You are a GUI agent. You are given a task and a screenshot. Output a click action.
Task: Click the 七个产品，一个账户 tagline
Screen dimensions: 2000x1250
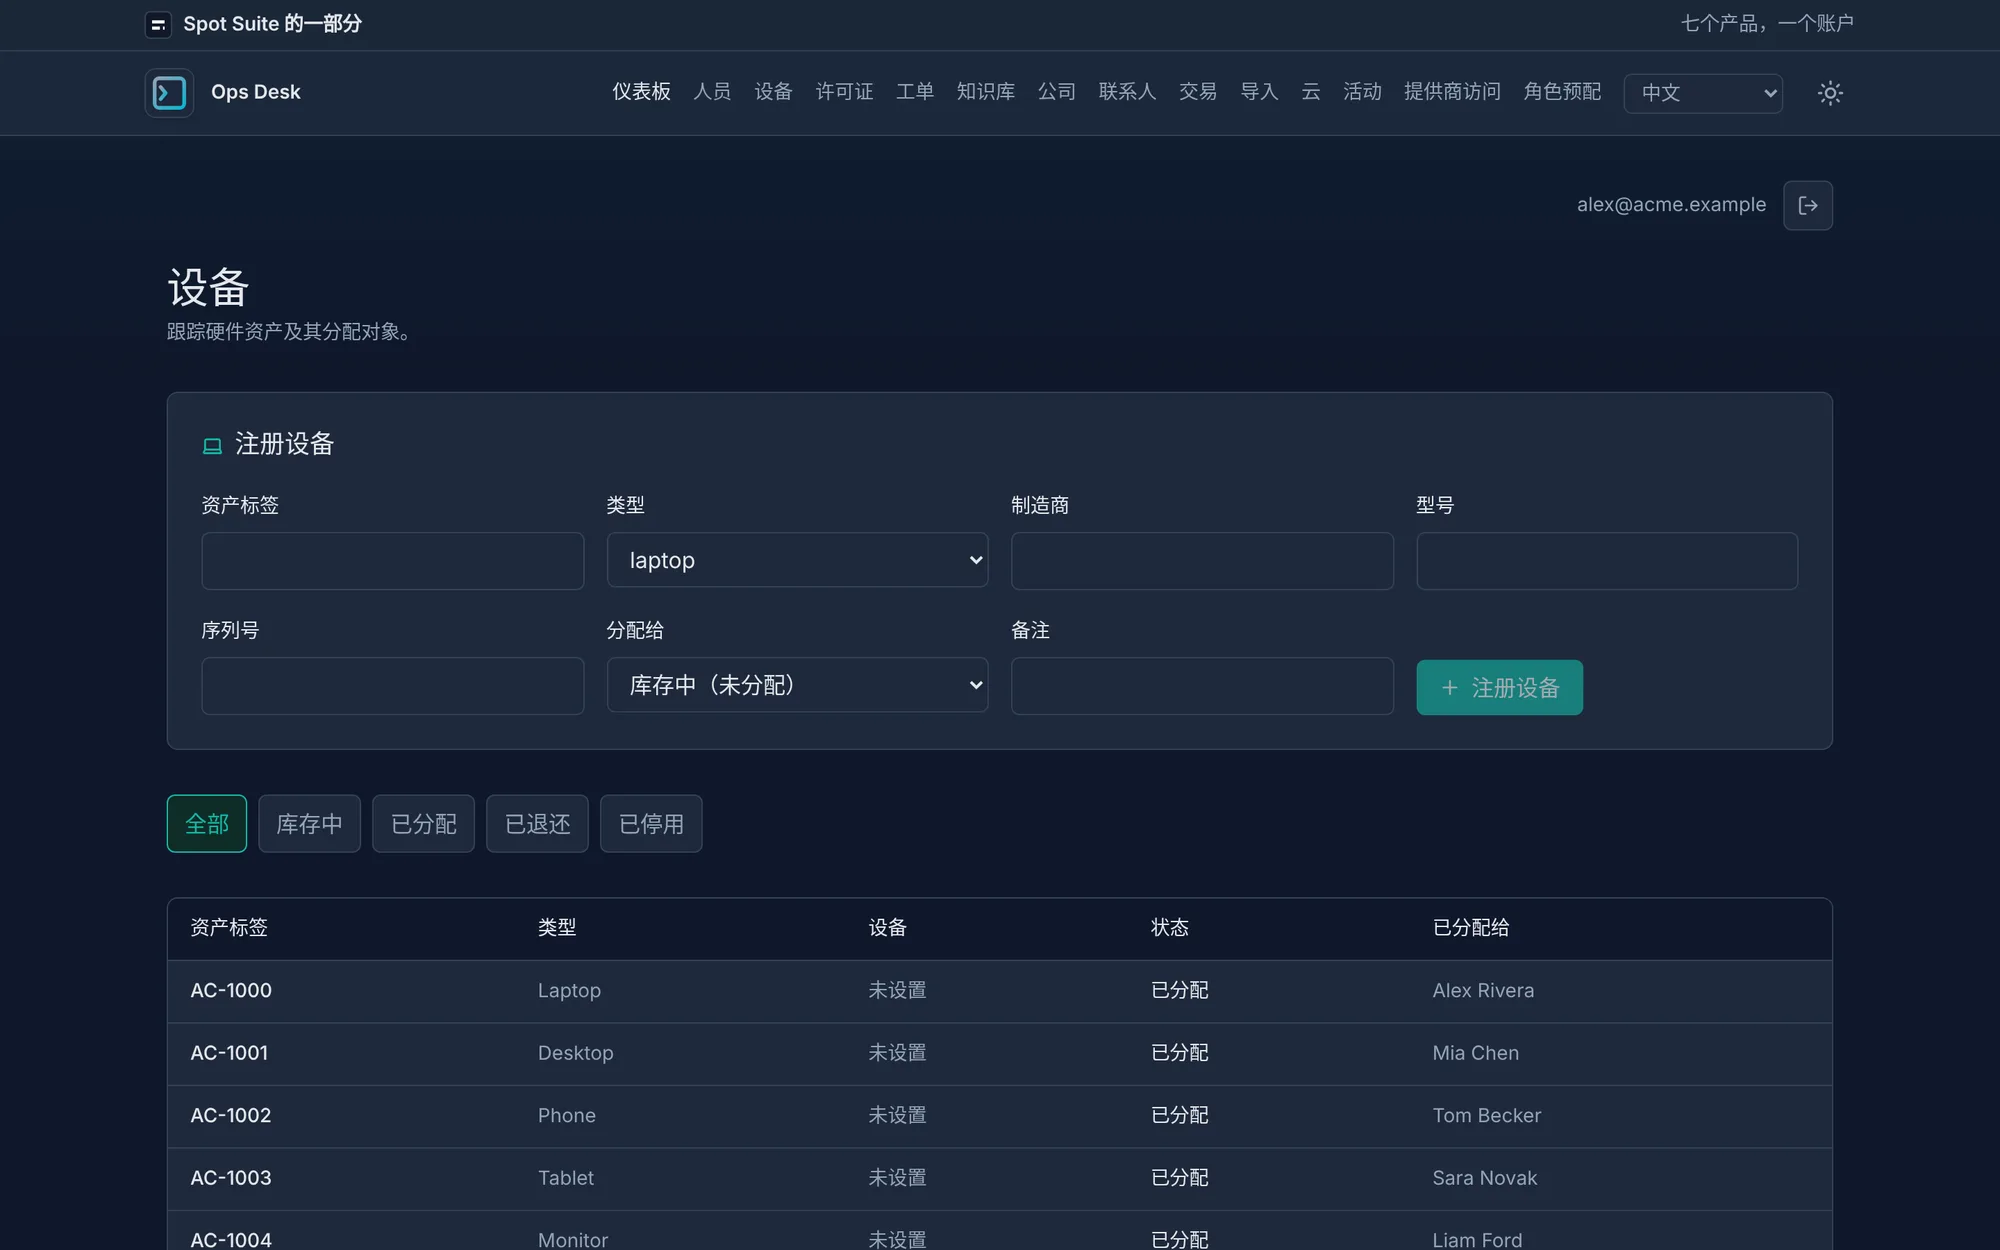click(x=1767, y=24)
